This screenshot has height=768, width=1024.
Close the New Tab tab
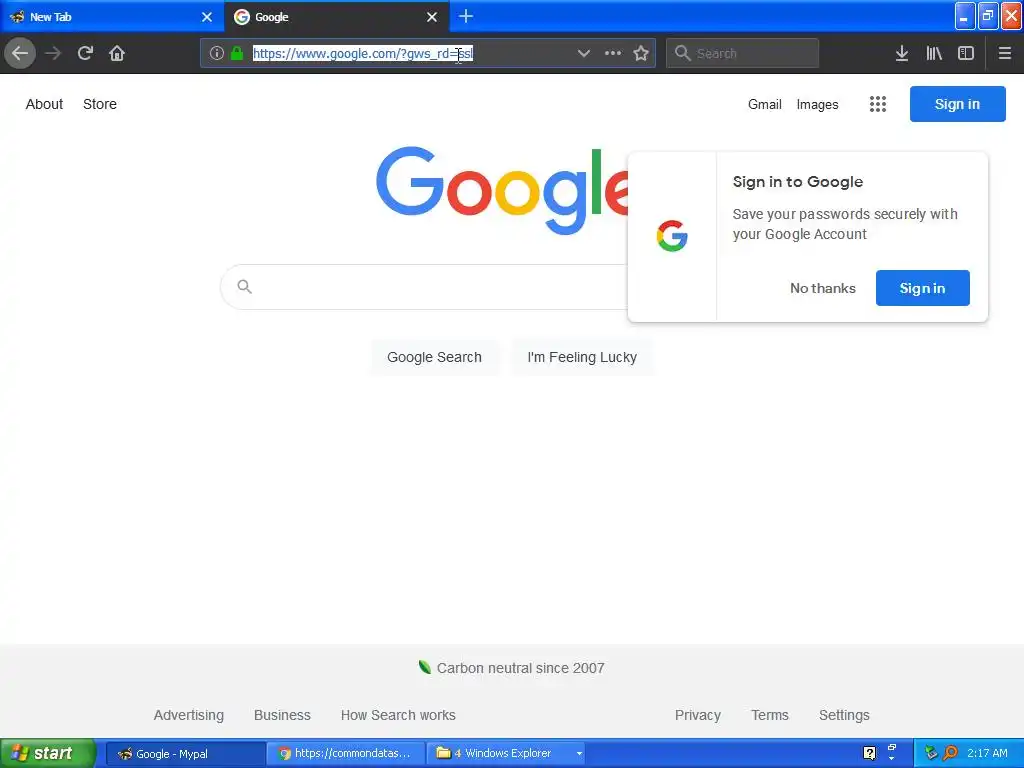[x=207, y=17]
